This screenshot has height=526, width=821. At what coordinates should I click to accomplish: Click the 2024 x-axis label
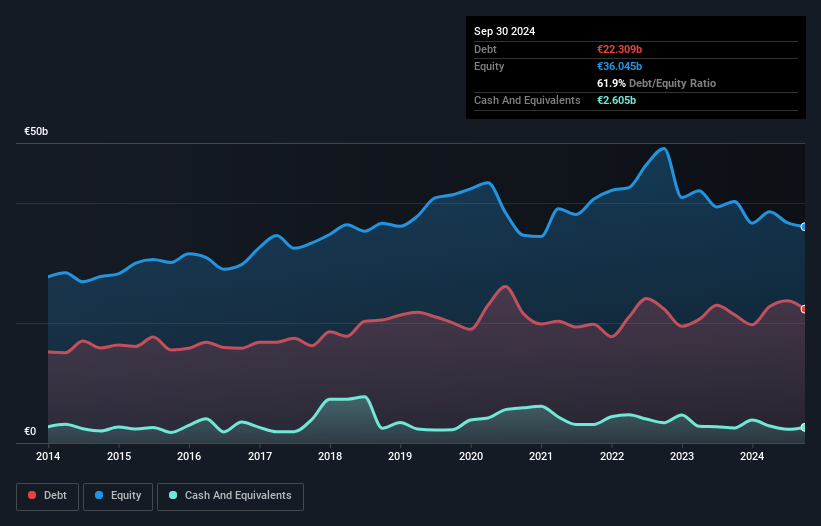(x=752, y=456)
